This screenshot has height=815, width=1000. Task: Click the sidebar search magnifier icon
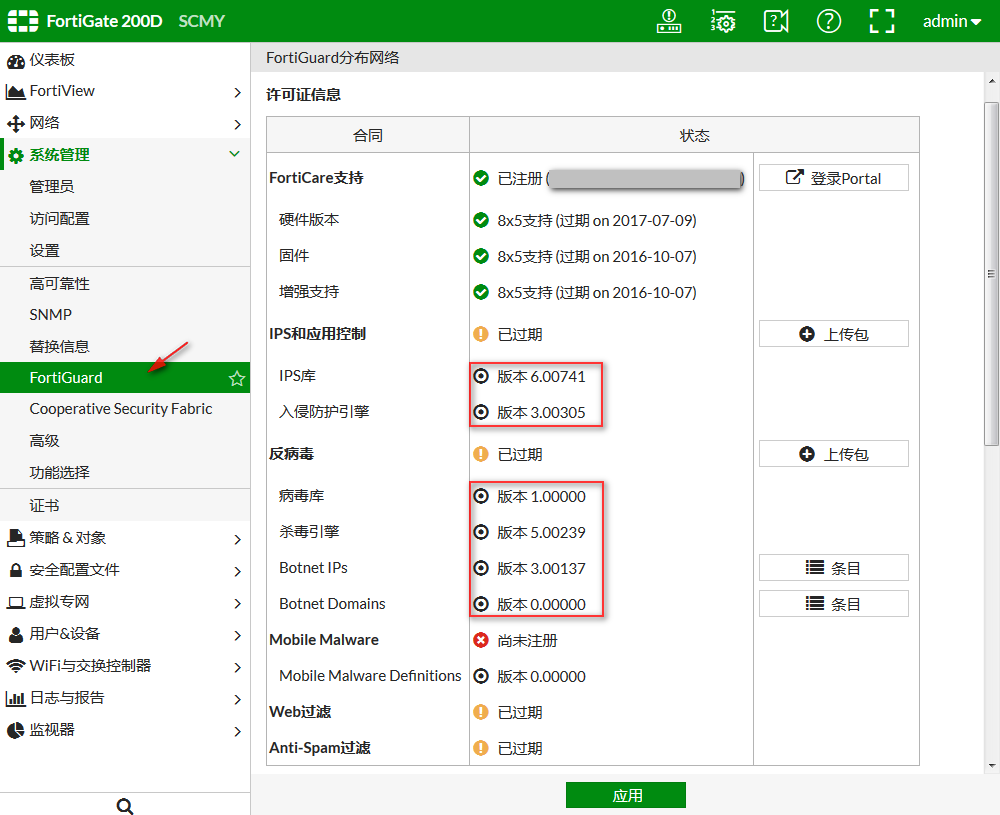click(x=125, y=806)
